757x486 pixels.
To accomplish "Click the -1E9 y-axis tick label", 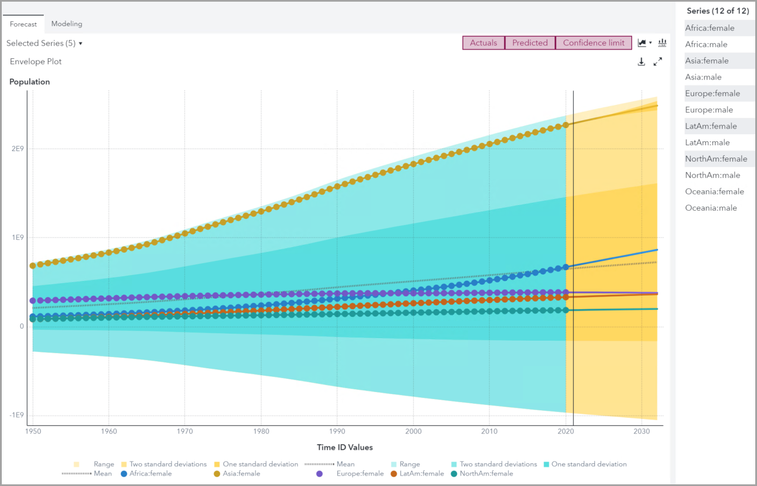I will click(x=16, y=415).
